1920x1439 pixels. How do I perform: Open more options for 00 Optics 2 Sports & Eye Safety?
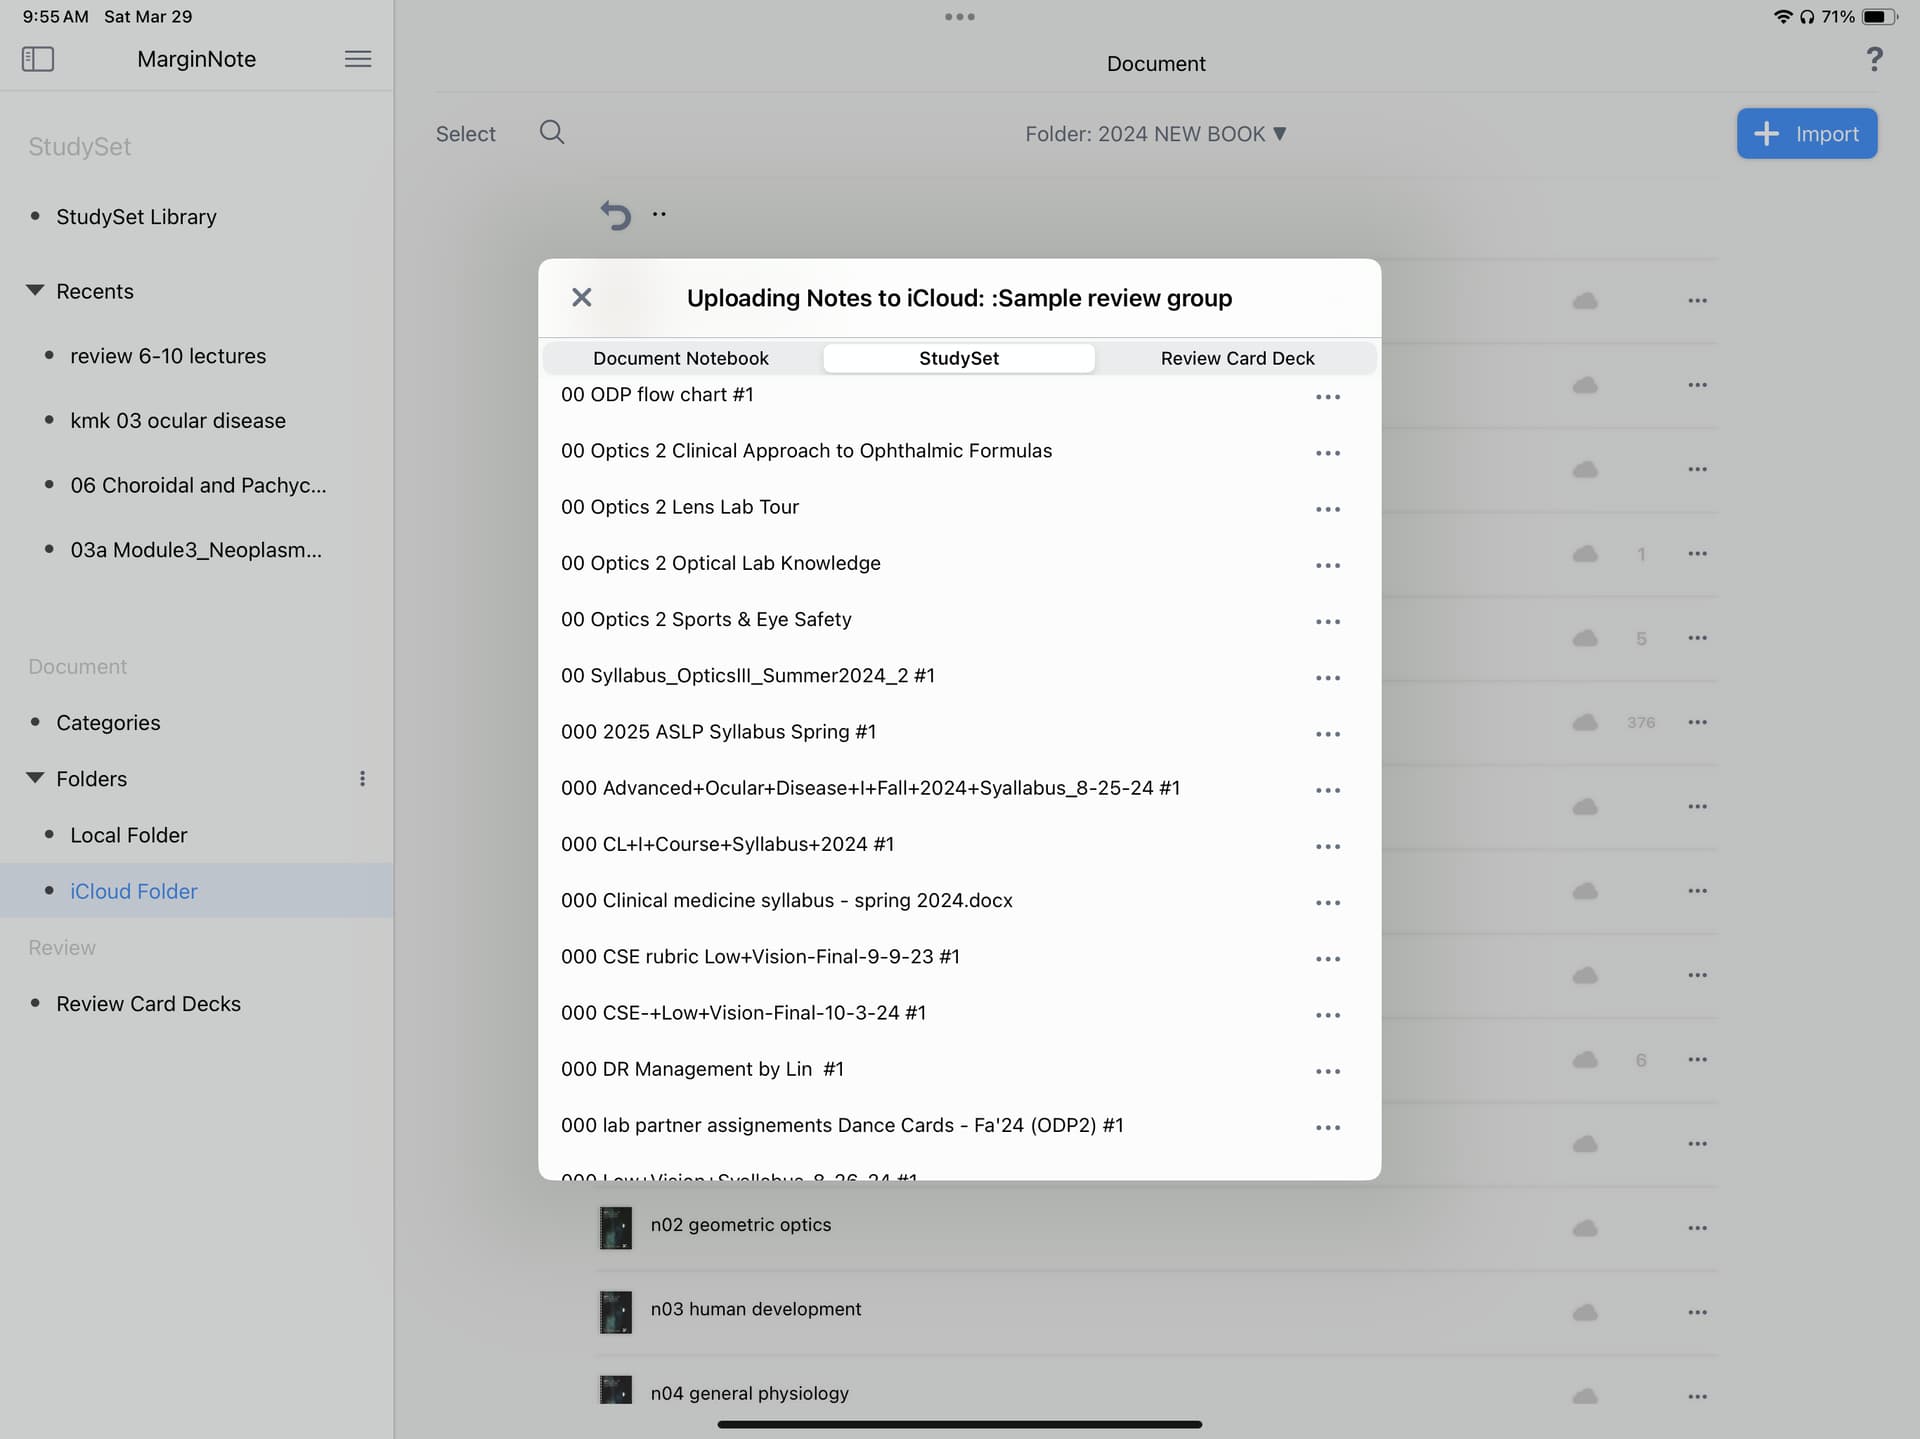[1328, 621]
